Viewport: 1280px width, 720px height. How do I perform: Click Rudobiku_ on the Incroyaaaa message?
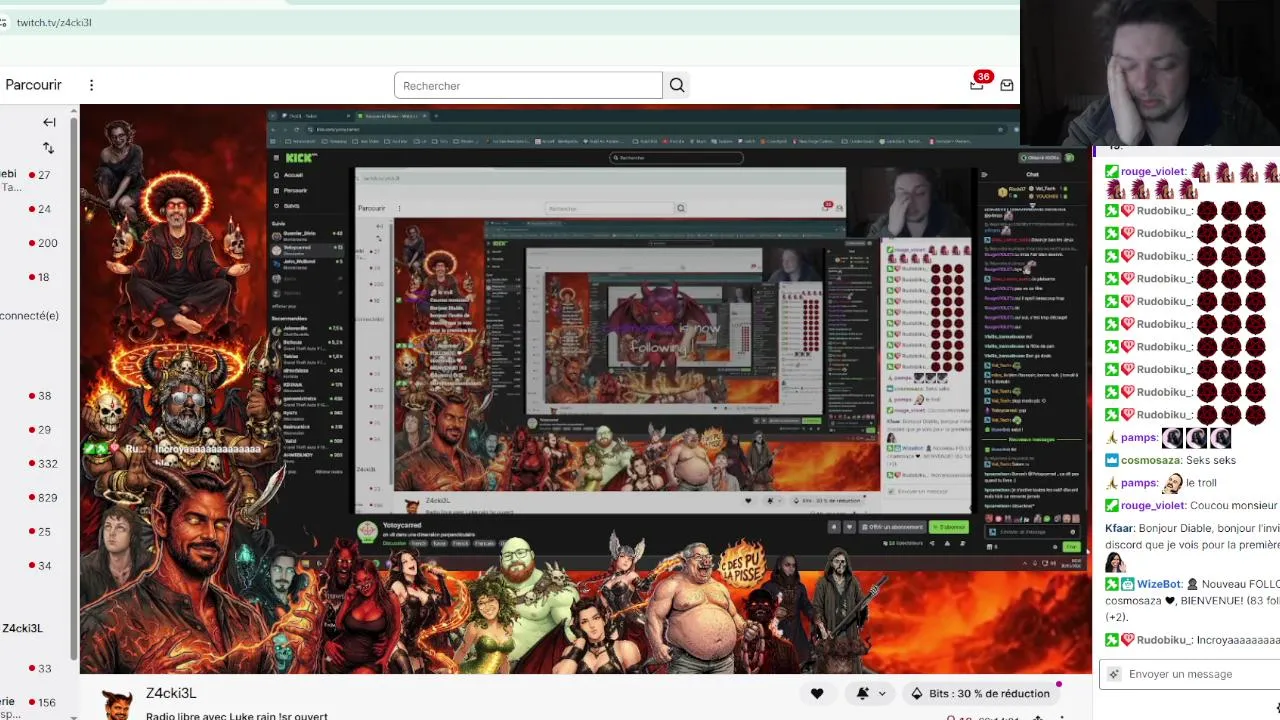click(x=1165, y=640)
